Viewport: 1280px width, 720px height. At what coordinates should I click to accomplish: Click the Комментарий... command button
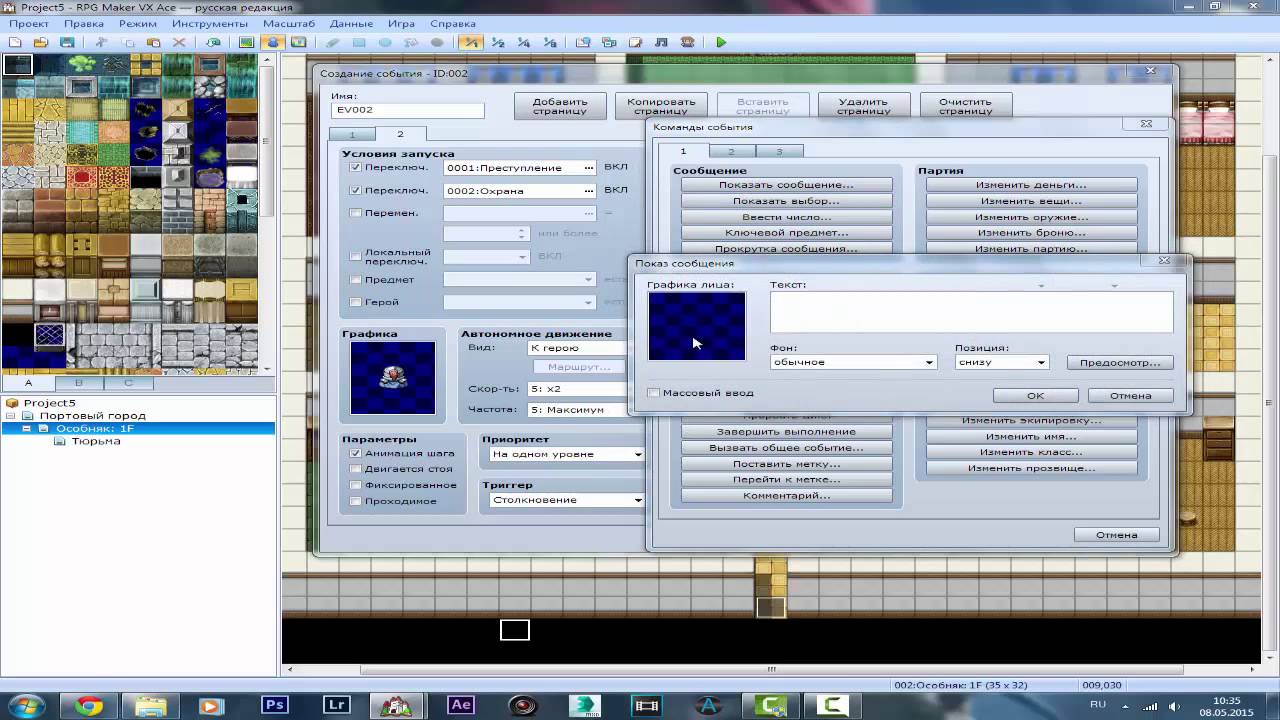tap(786, 496)
